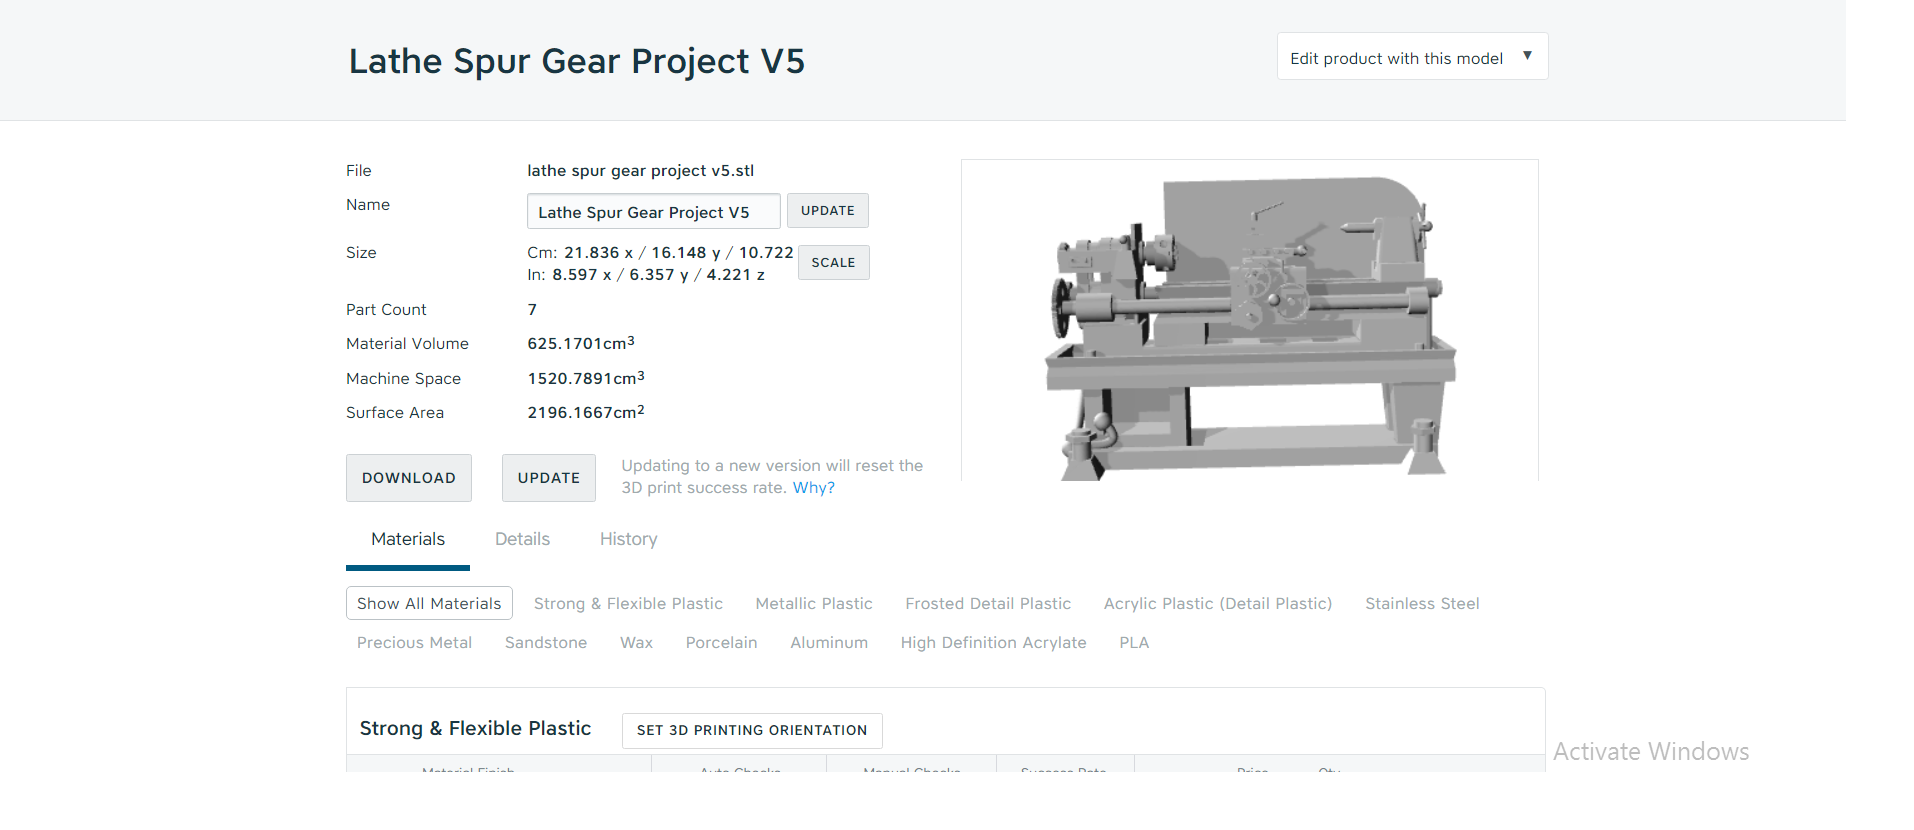Click the Material Volume value 625.1701cm3

click(581, 343)
